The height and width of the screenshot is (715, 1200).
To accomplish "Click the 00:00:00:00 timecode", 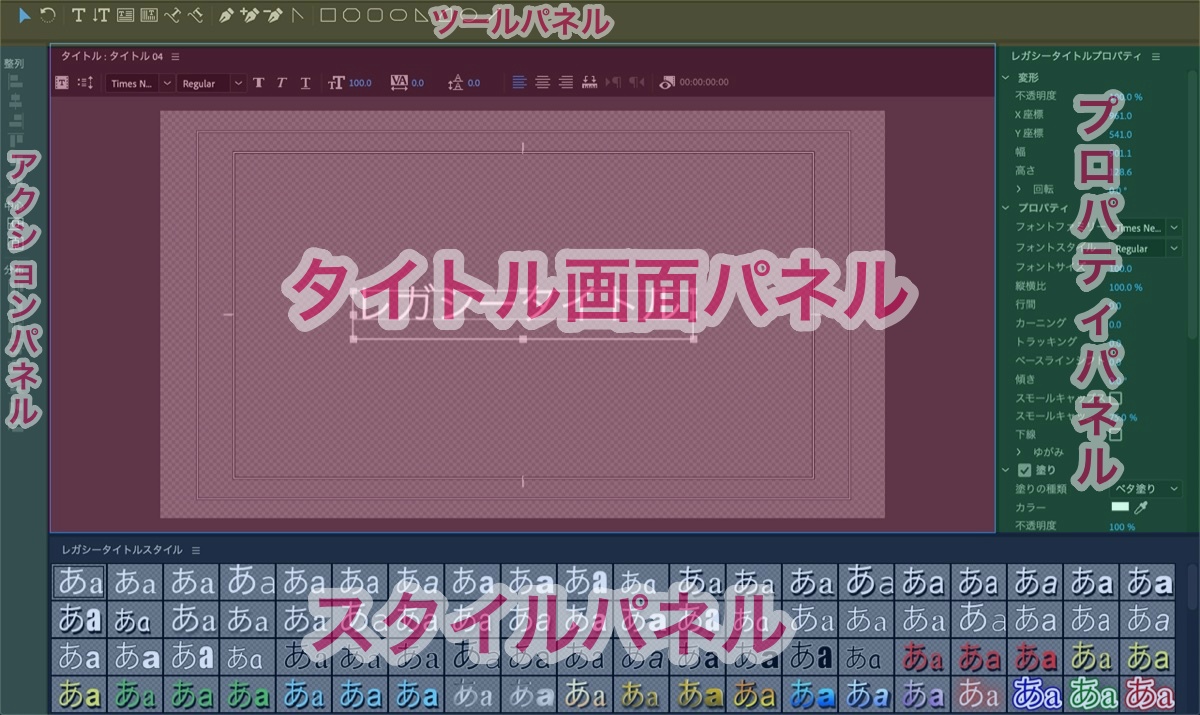I will (704, 83).
